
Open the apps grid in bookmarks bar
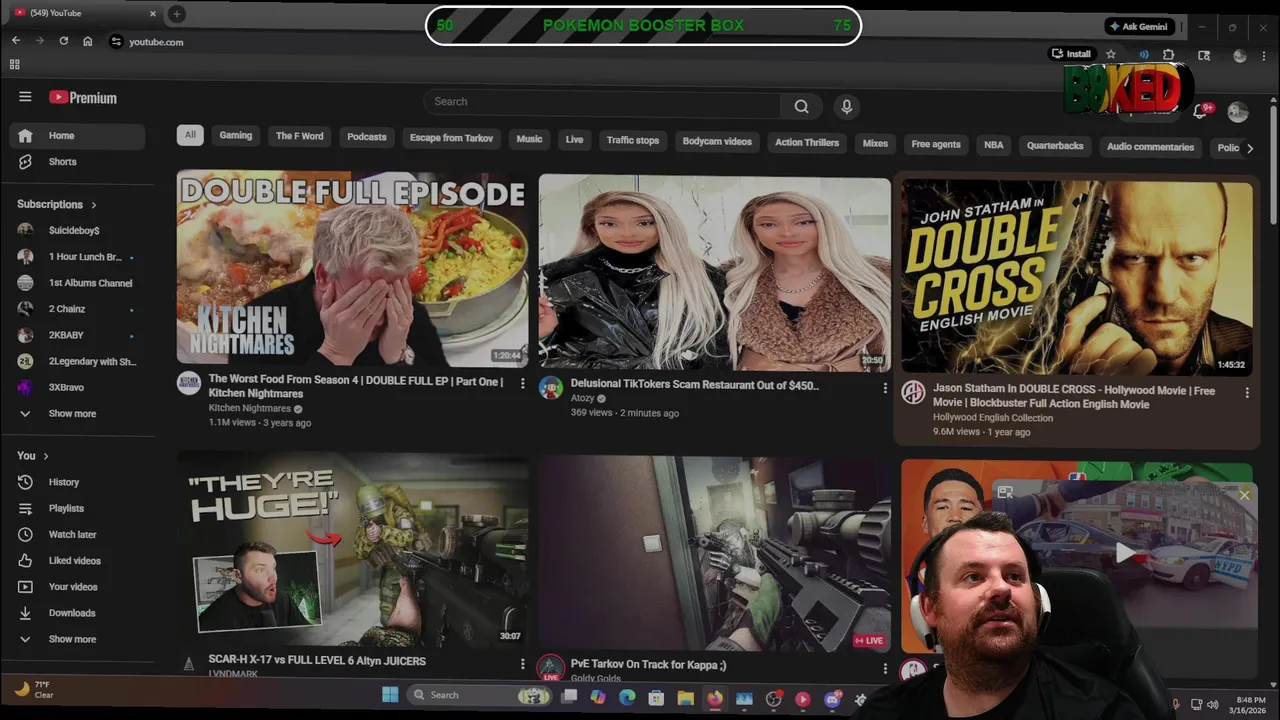[14, 64]
